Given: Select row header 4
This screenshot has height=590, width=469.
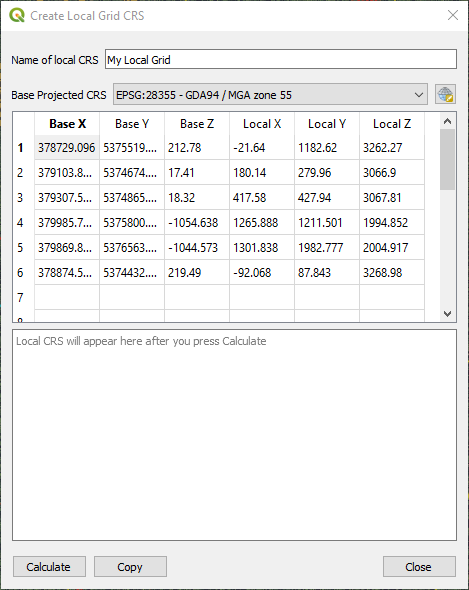Looking at the screenshot, I should point(24,222).
